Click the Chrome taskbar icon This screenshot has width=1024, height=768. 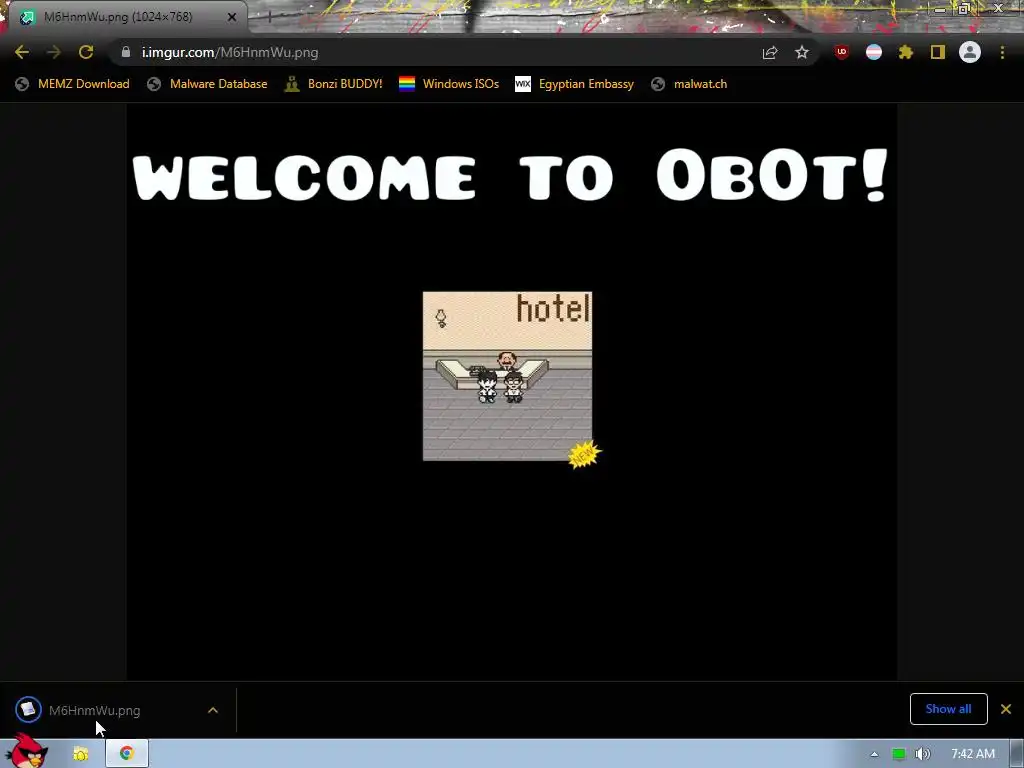(127, 754)
